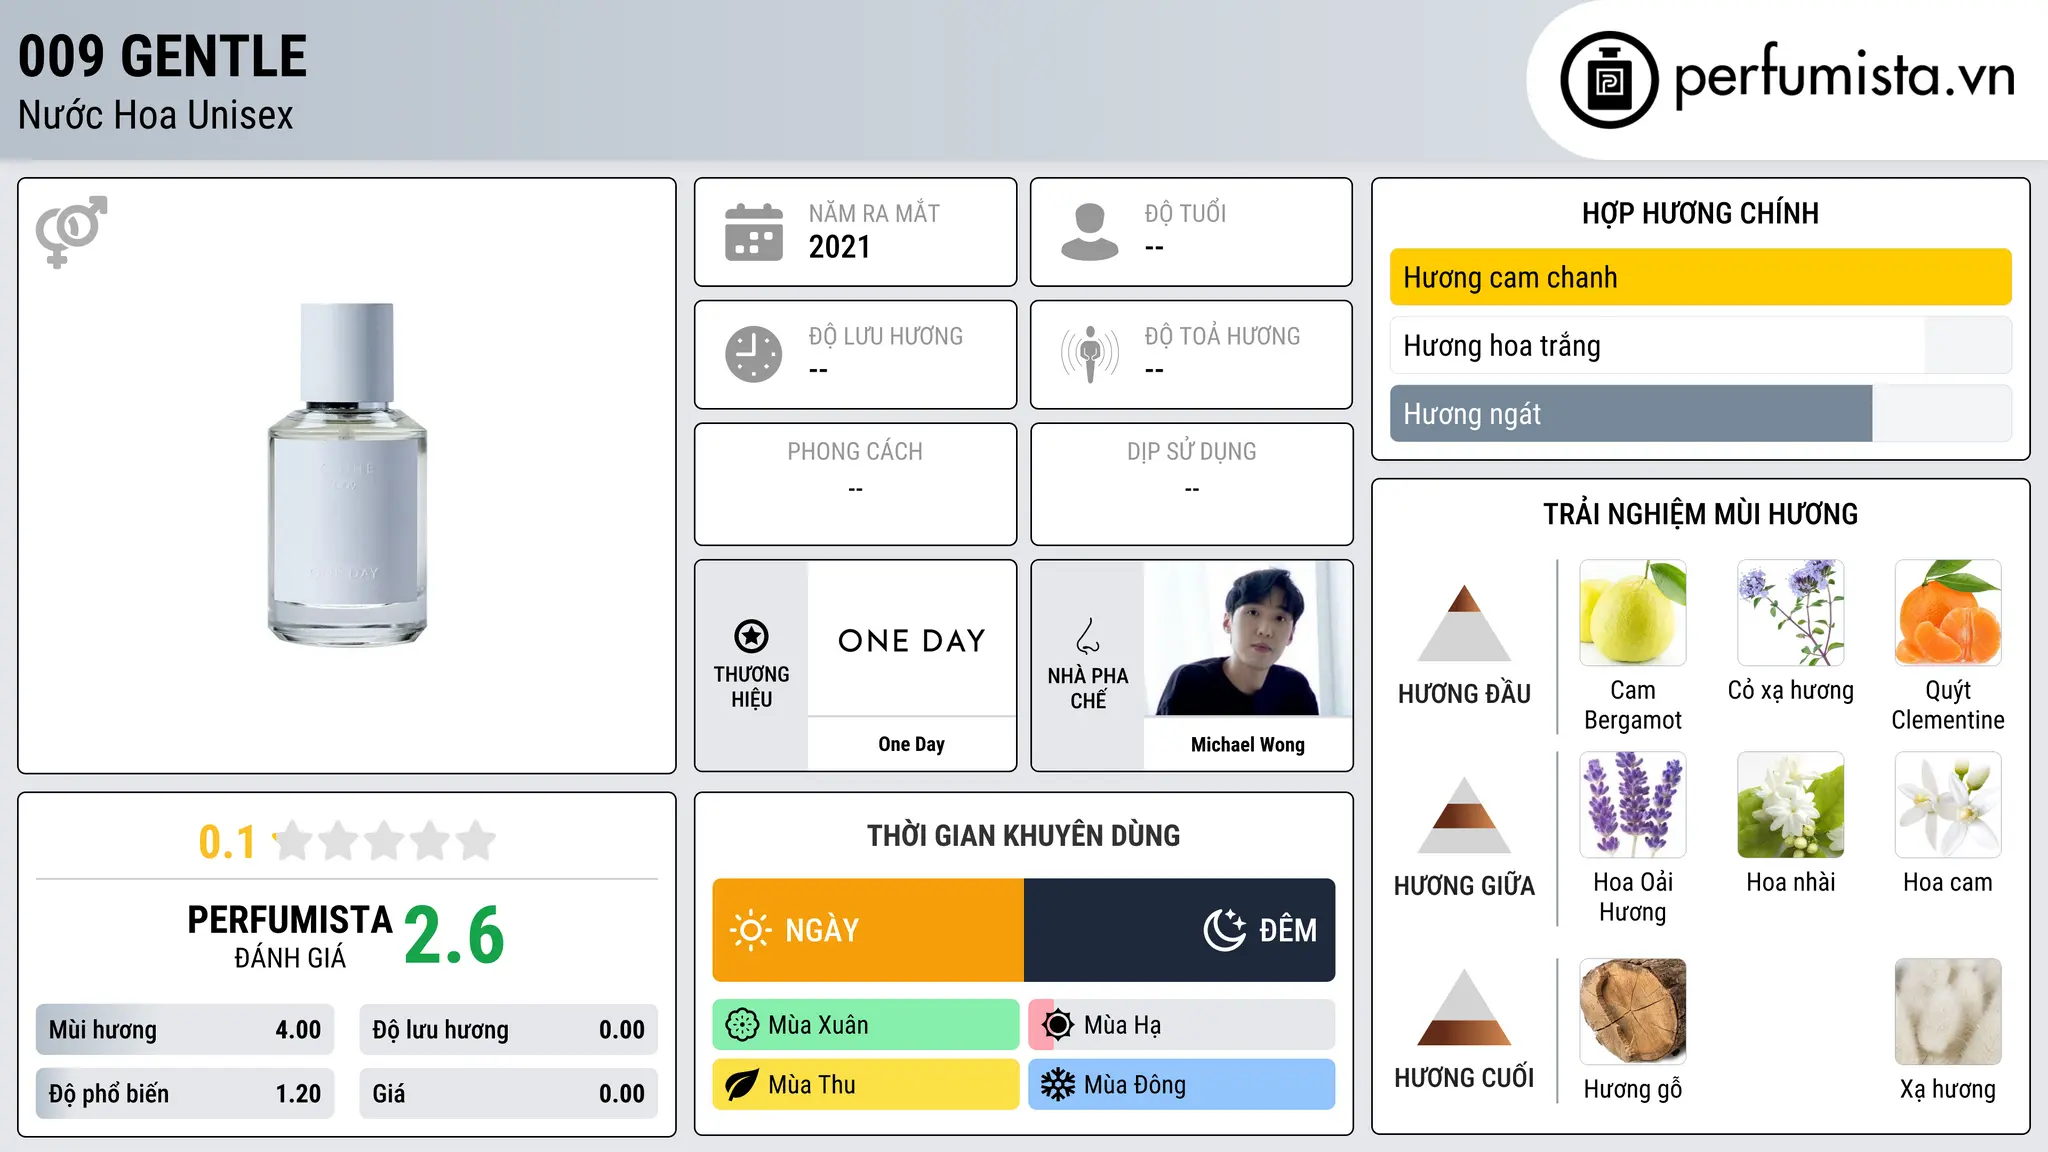Click the Mùa Hạ season bar
This screenshot has width=2048, height=1152.
click(1182, 1025)
